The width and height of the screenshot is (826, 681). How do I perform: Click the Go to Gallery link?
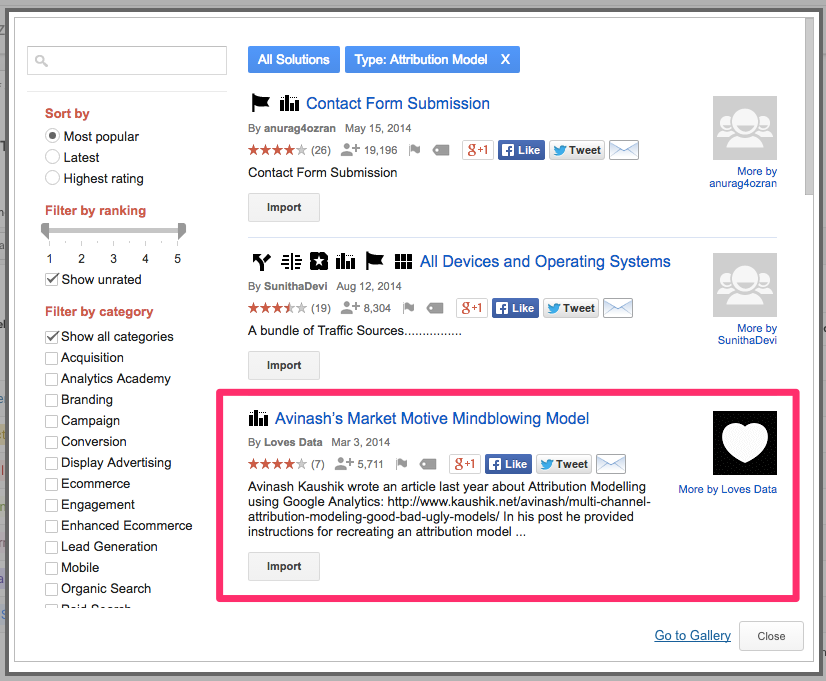point(692,635)
